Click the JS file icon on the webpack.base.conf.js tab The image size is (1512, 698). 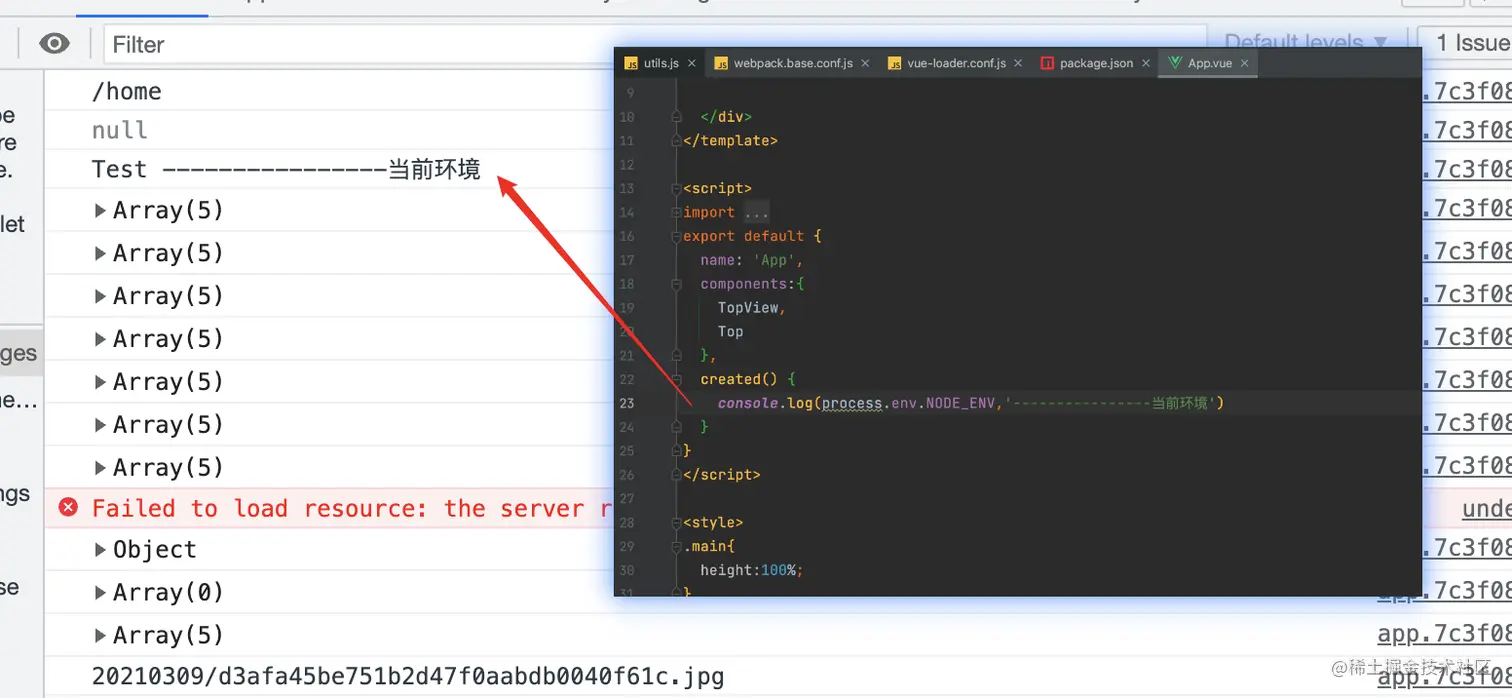(x=721, y=63)
